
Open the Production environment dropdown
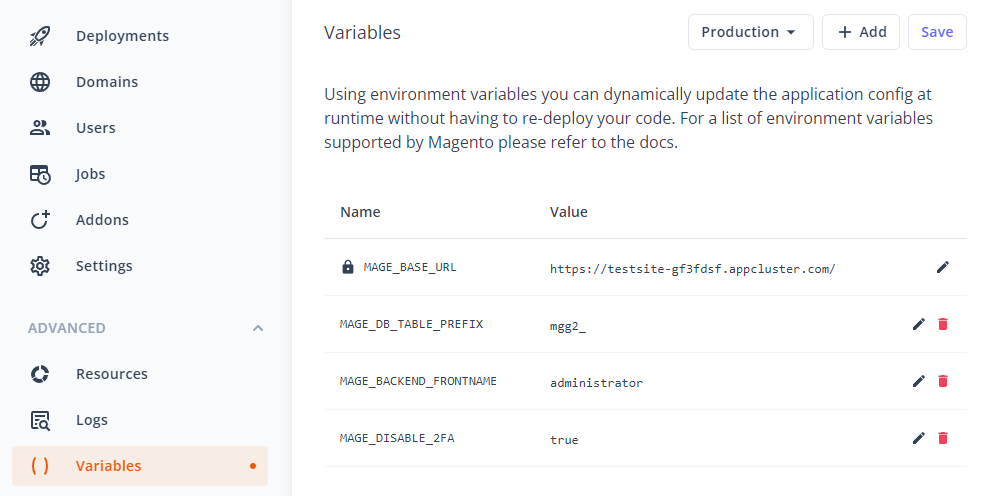click(x=750, y=32)
